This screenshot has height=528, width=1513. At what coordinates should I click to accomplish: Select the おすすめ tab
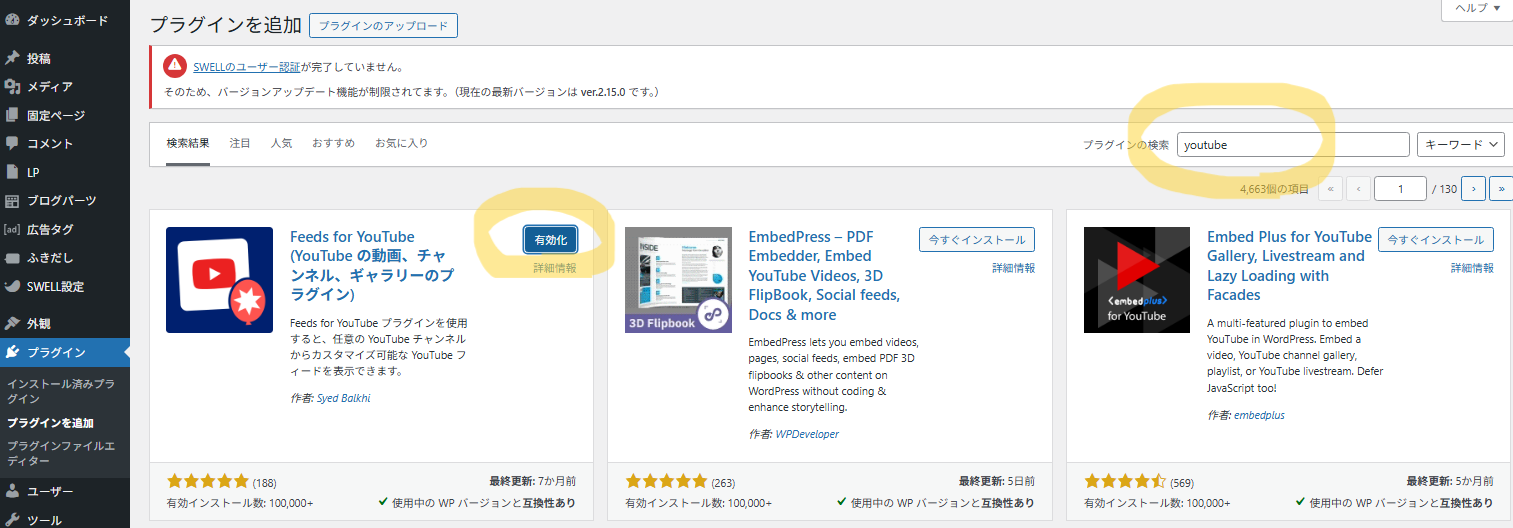(x=333, y=143)
